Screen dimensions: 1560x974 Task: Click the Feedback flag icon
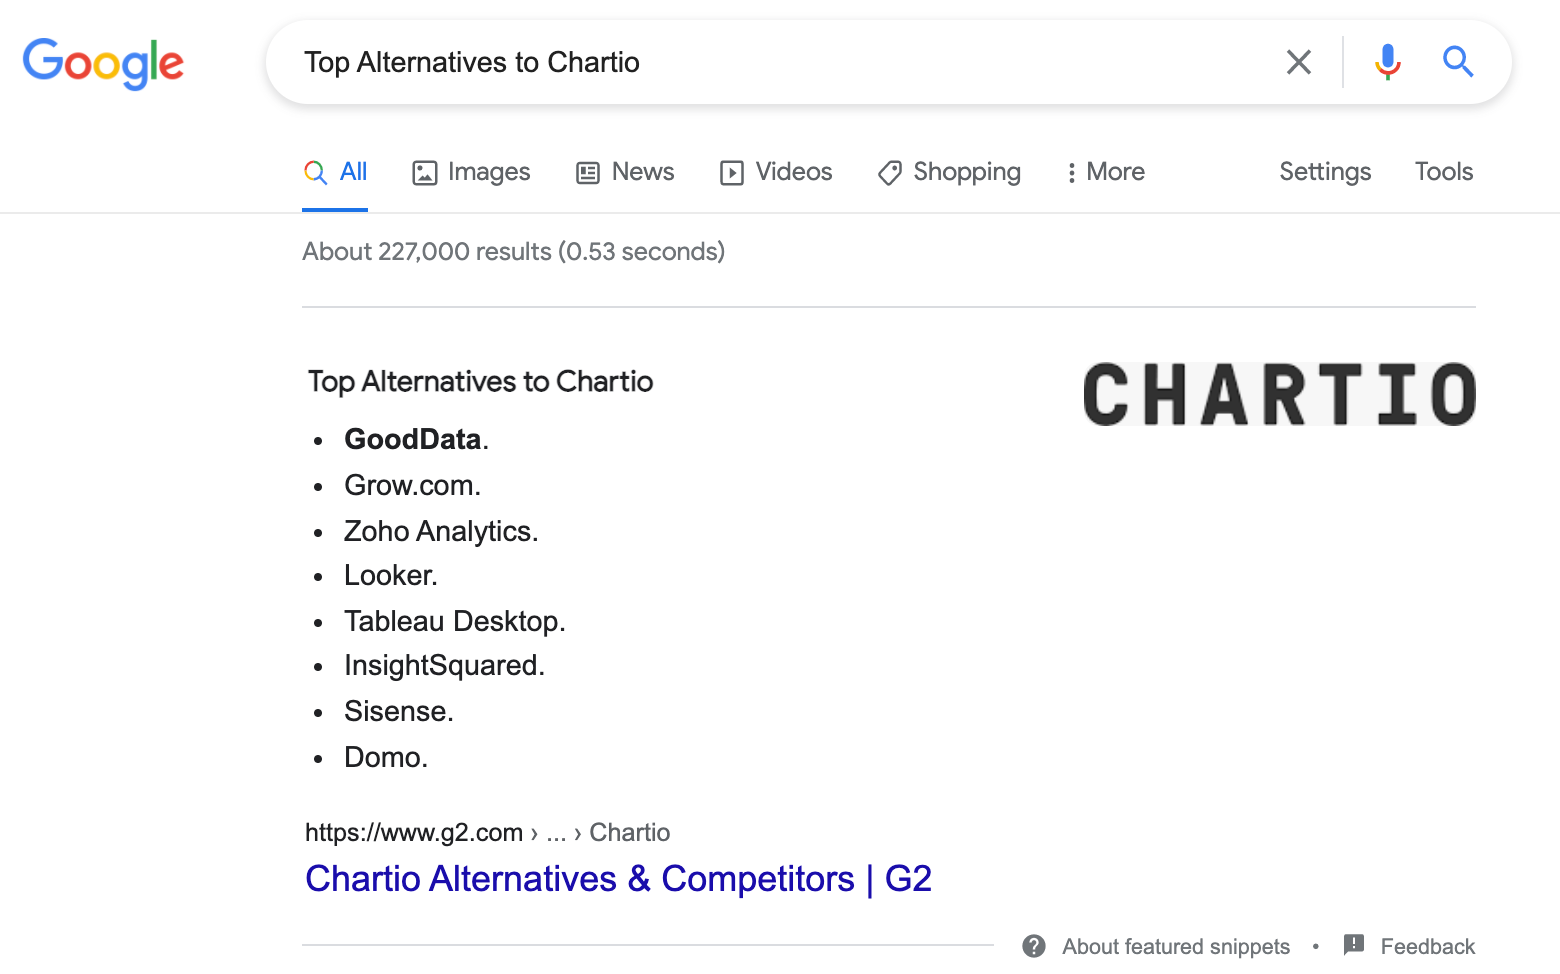[1354, 944]
